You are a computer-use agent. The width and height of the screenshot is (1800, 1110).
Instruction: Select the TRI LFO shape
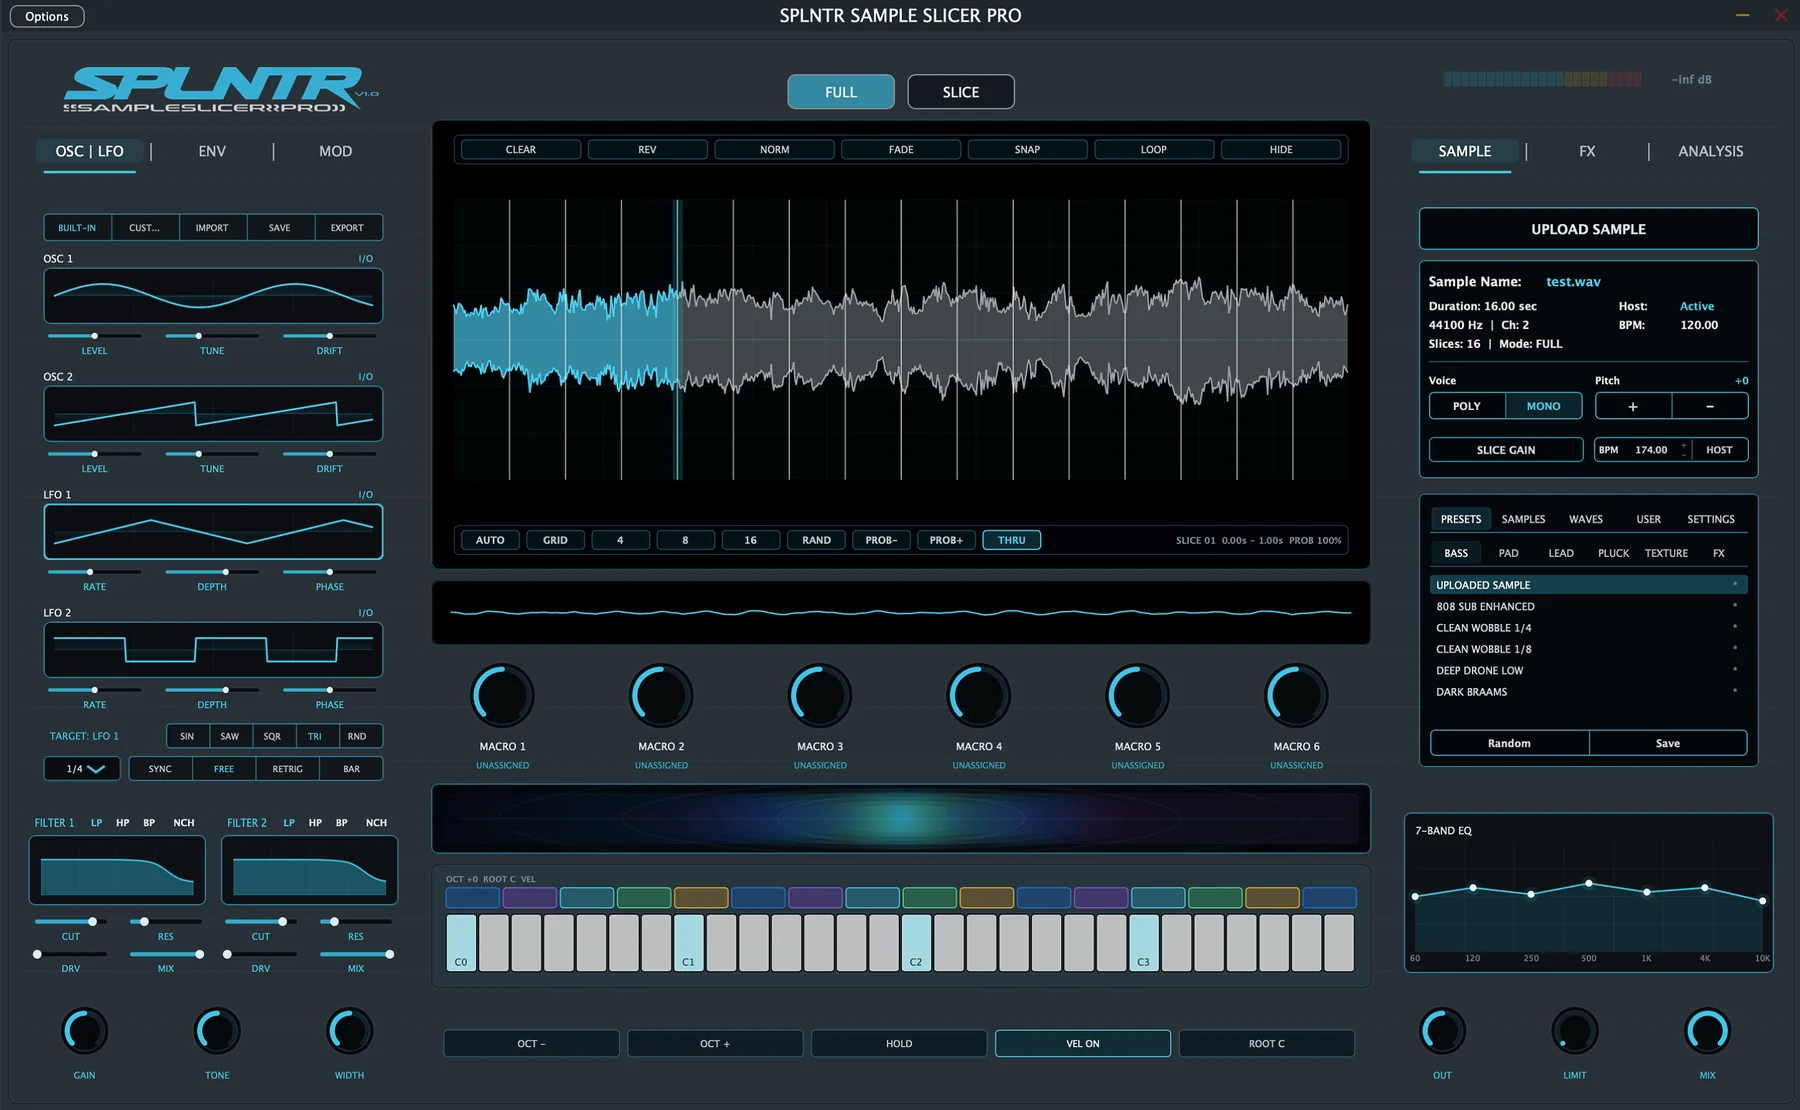[315, 736]
